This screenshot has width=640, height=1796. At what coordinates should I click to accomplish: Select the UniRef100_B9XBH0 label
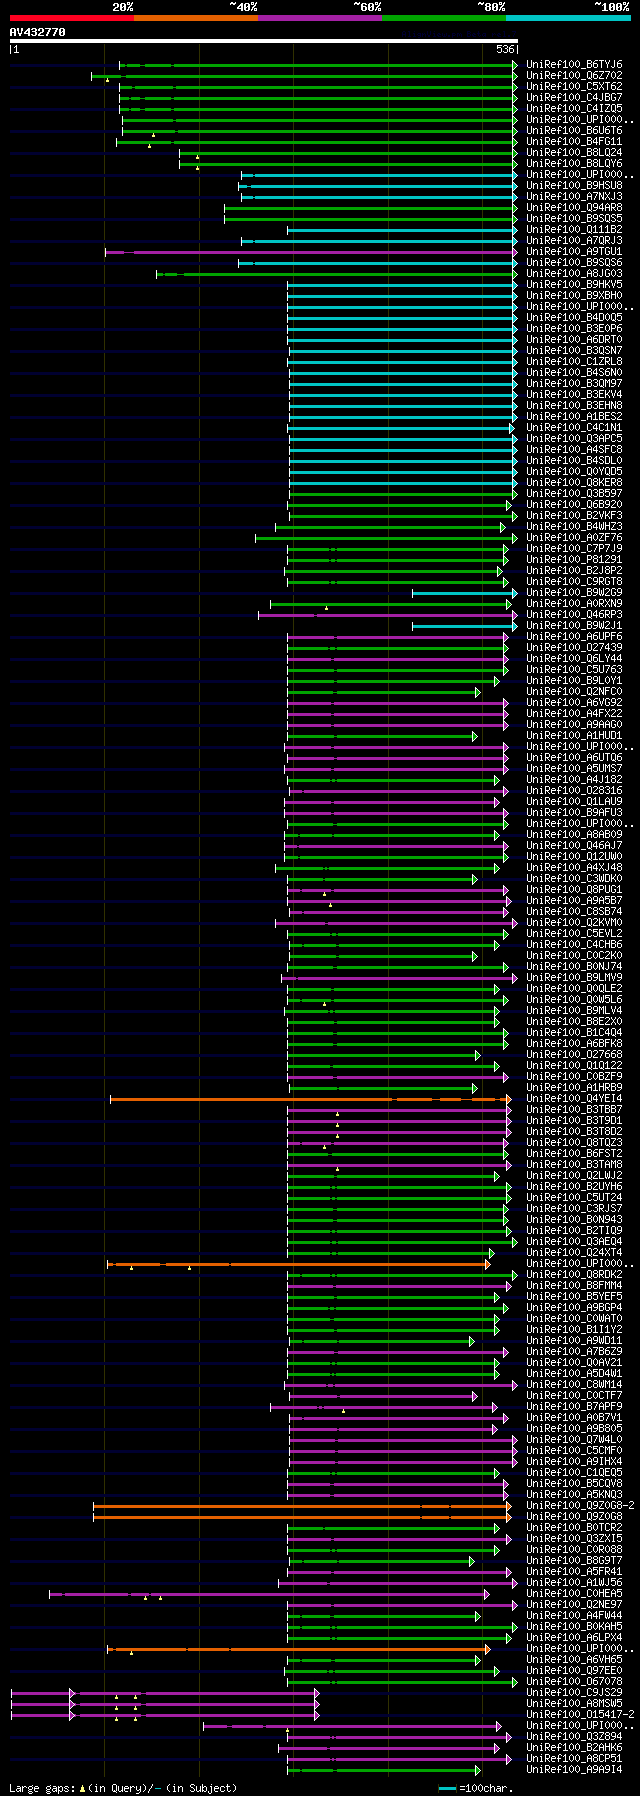[x=574, y=296]
